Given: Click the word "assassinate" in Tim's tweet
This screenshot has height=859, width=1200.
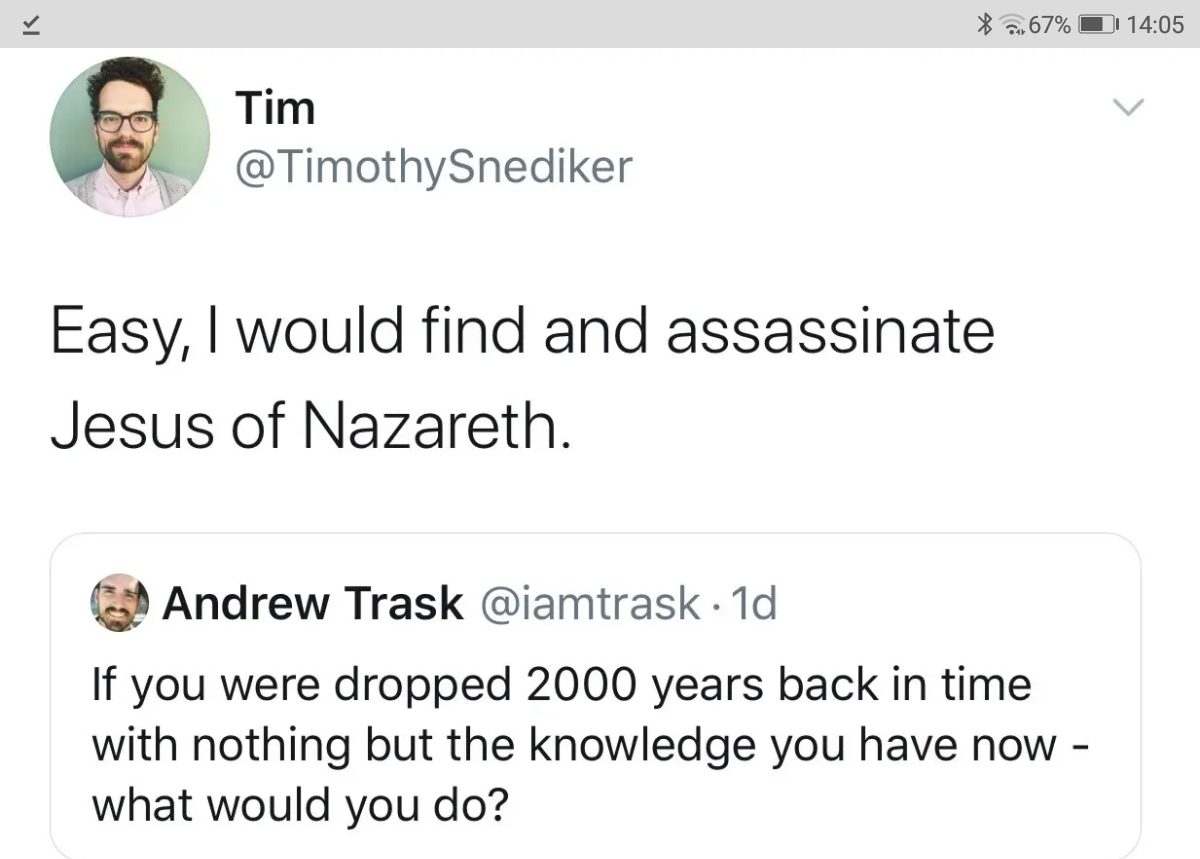Looking at the screenshot, I should [x=829, y=333].
